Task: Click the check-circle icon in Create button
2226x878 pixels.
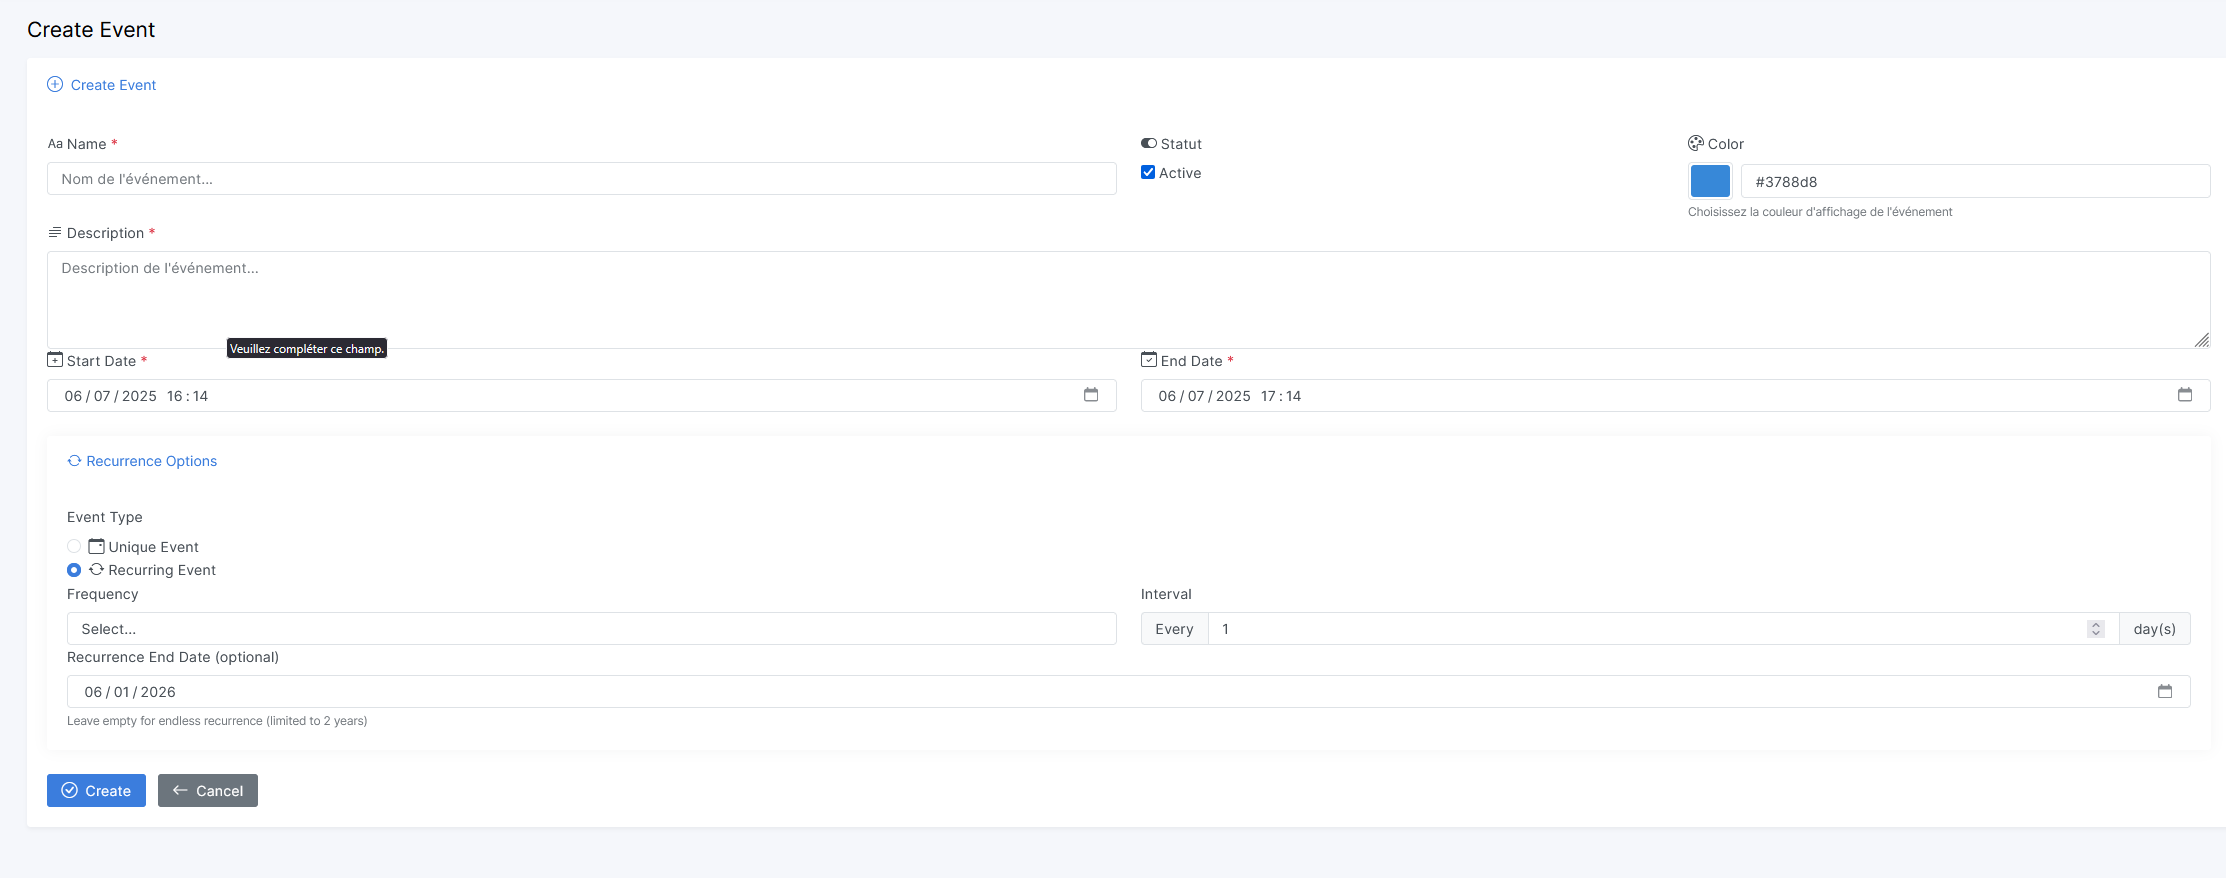Action: pos(70,790)
